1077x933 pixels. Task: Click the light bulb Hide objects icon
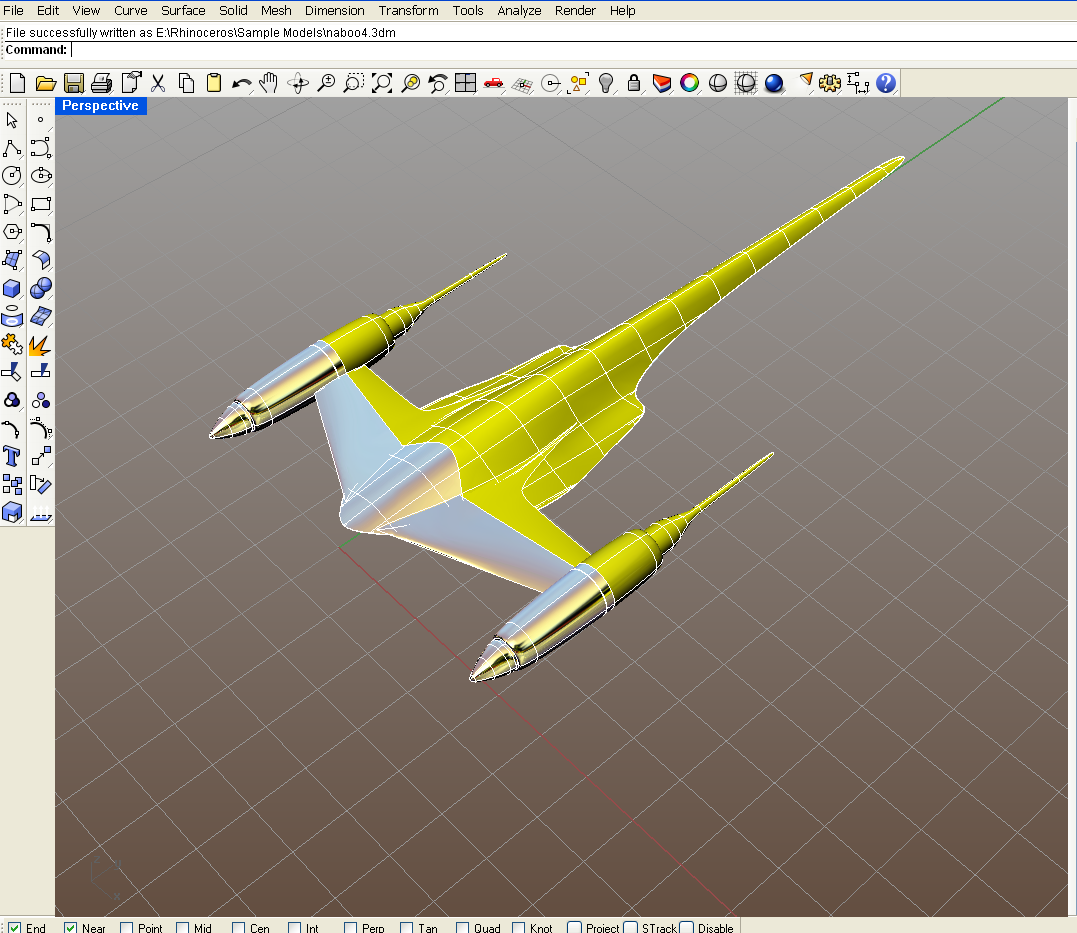[x=606, y=83]
